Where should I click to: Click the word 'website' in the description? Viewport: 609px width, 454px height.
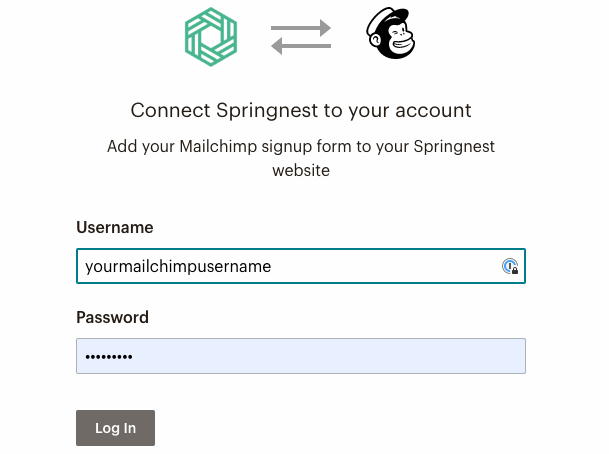pos(301,171)
